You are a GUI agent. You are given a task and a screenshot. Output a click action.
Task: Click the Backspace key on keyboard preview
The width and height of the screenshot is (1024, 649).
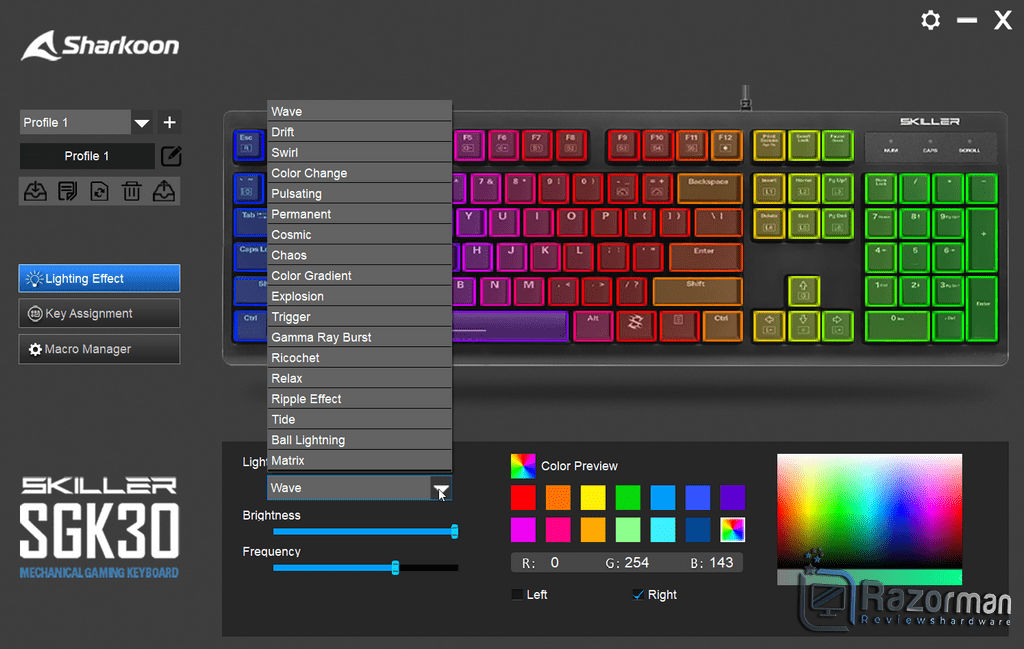pos(709,188)
